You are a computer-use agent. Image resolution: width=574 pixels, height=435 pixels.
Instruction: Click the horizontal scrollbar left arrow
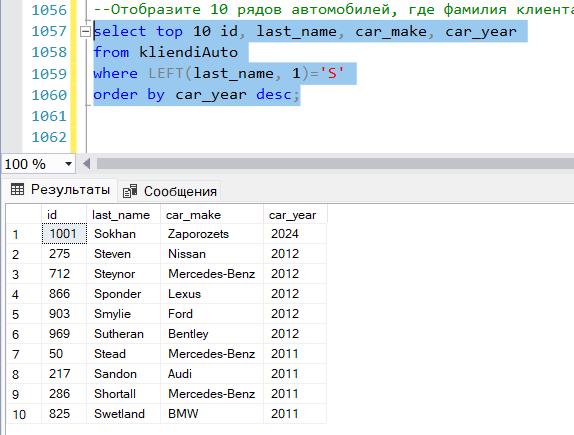point(87,164)
